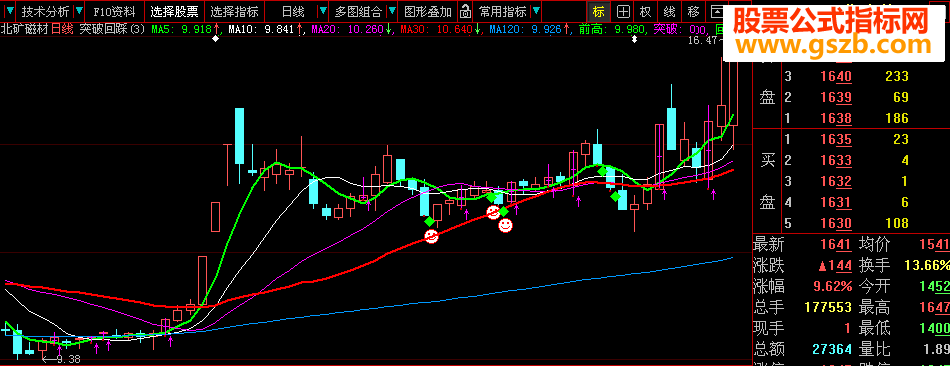This screenshot has height=366, width=950.
Task: Toggle the padlock lock icon
Action: point(465,11)
